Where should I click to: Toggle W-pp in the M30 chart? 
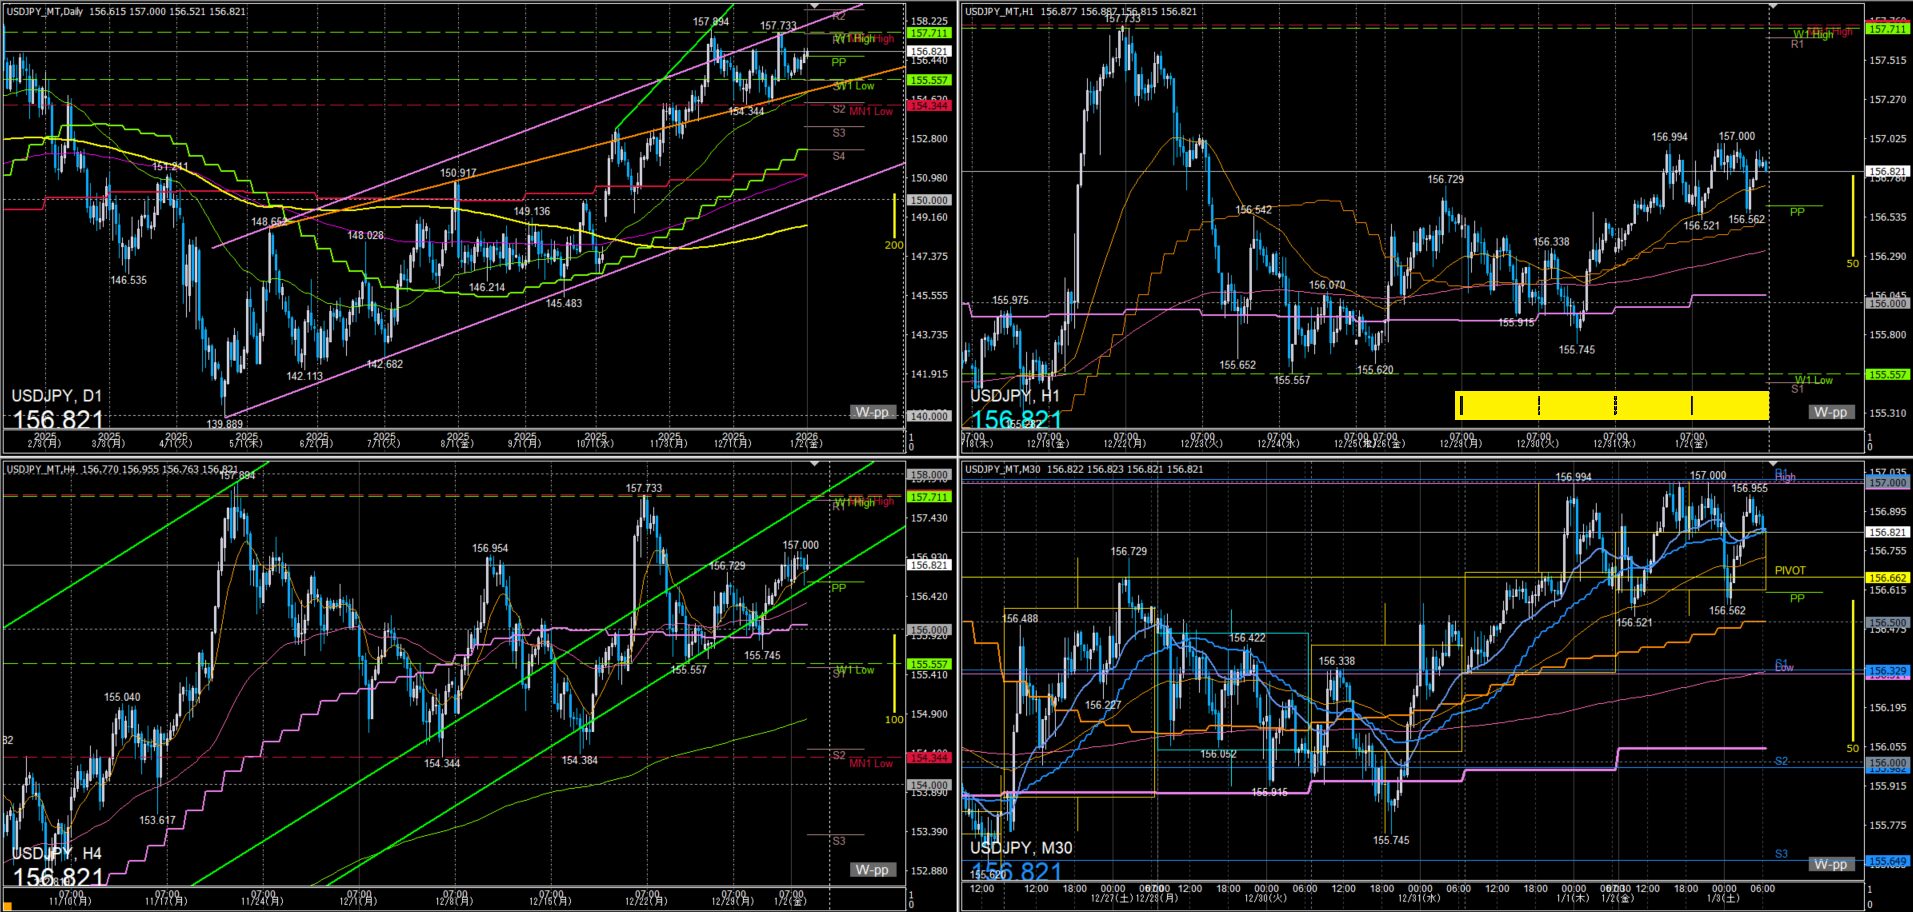pyautogui.click(x=1830, y=864)
